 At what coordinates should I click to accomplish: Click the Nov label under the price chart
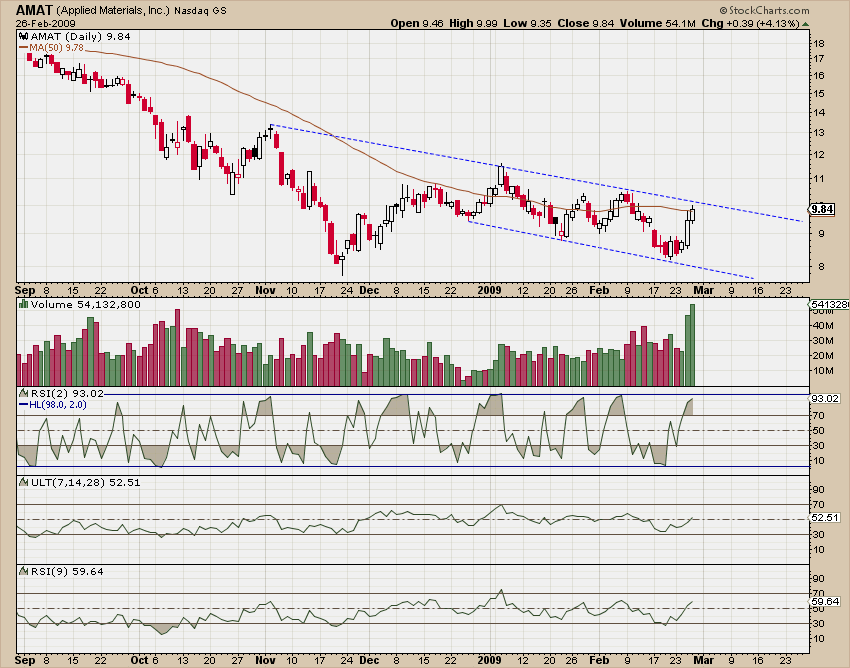(x=265, y=290)
